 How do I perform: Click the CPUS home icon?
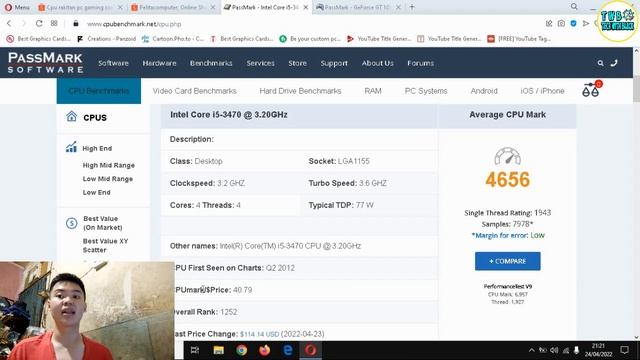pyautogui.click(x=71, y=117)
